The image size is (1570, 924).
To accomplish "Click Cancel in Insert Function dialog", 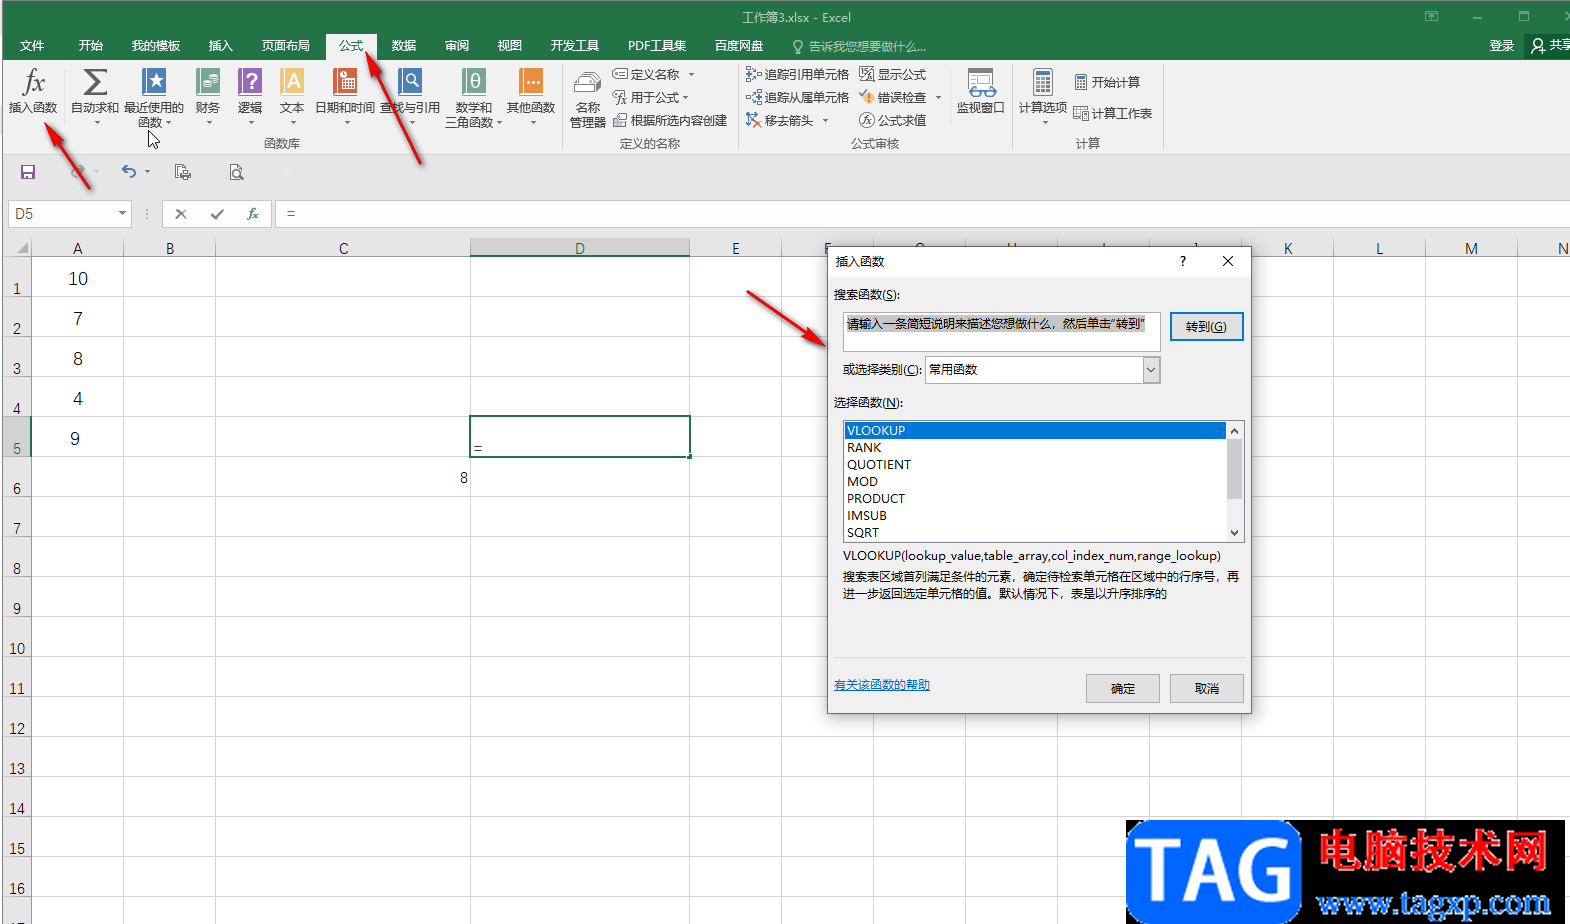I will click(x=1207, y=688).
